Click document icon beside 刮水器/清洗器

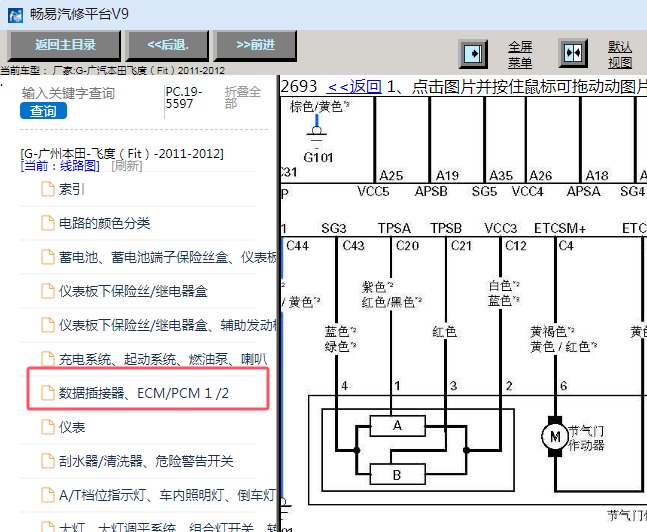pyautogui.click(x=48, y=461)
